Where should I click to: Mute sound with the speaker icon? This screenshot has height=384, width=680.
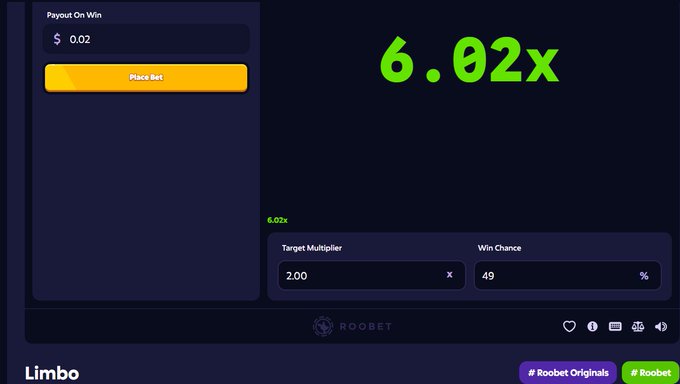(x=661, y=326)
